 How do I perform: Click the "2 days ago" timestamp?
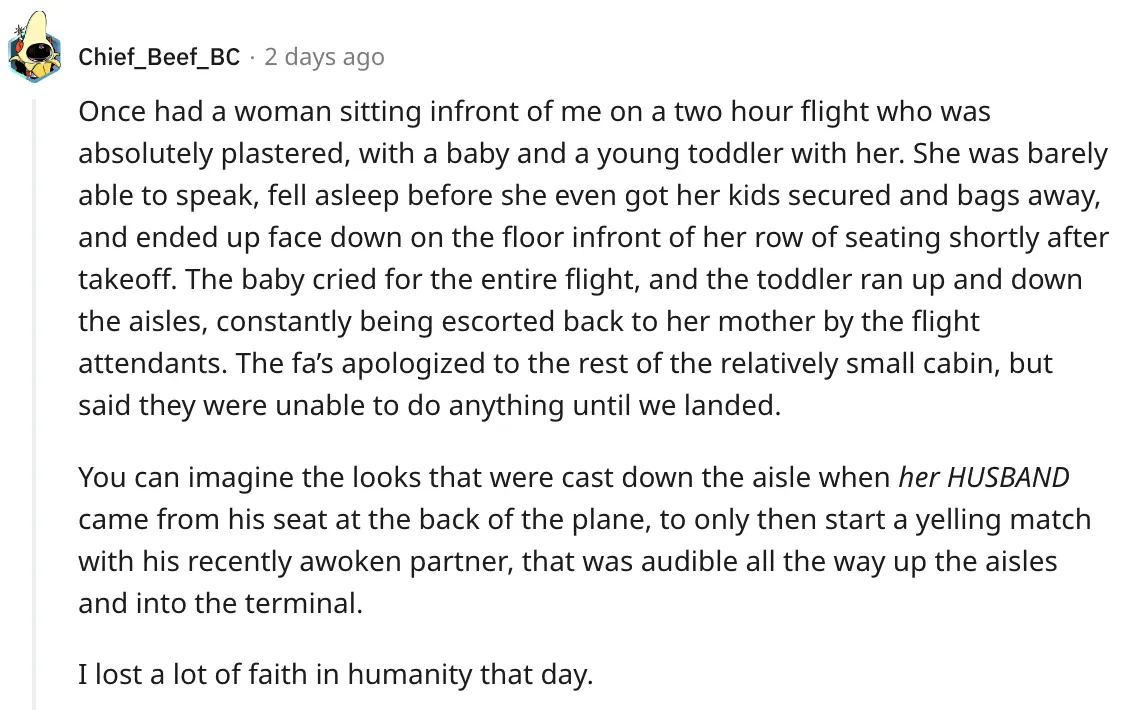point(324,57)
